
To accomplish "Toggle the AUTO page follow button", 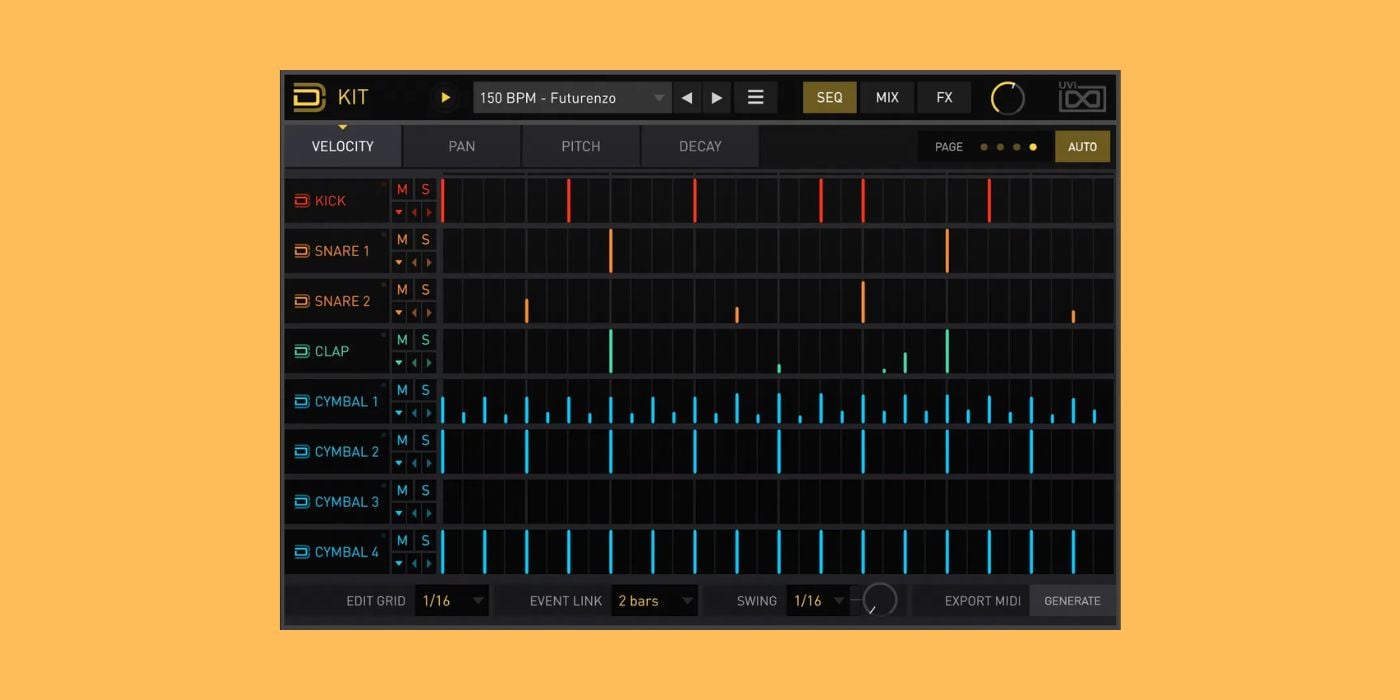I will tap(1082, 147).
